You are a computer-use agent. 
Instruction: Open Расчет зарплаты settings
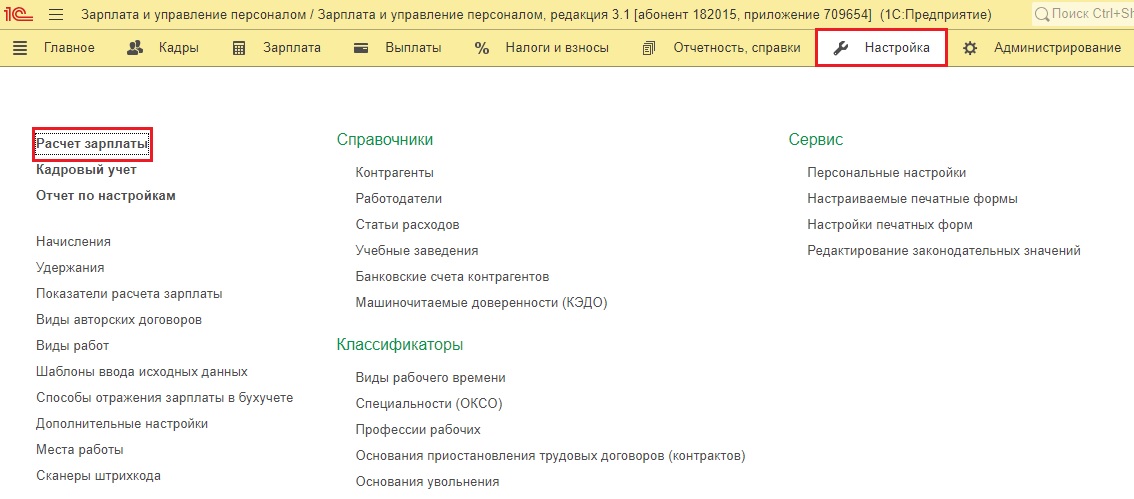click(93, 145)
